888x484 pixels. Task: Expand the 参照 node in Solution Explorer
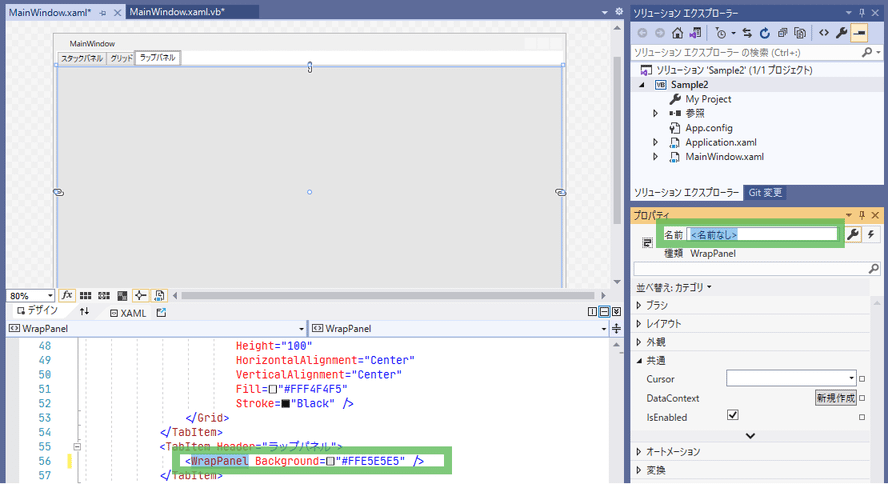(655, 113)
